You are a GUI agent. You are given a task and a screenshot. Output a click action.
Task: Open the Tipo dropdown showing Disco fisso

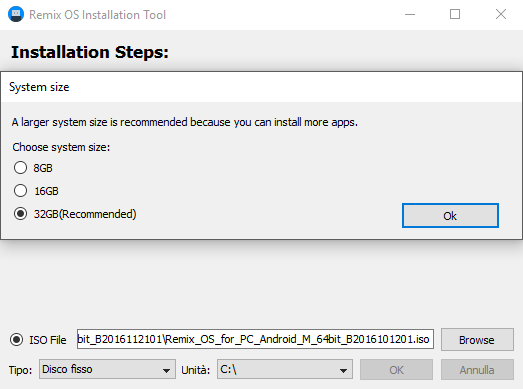[x=107, y=369]
